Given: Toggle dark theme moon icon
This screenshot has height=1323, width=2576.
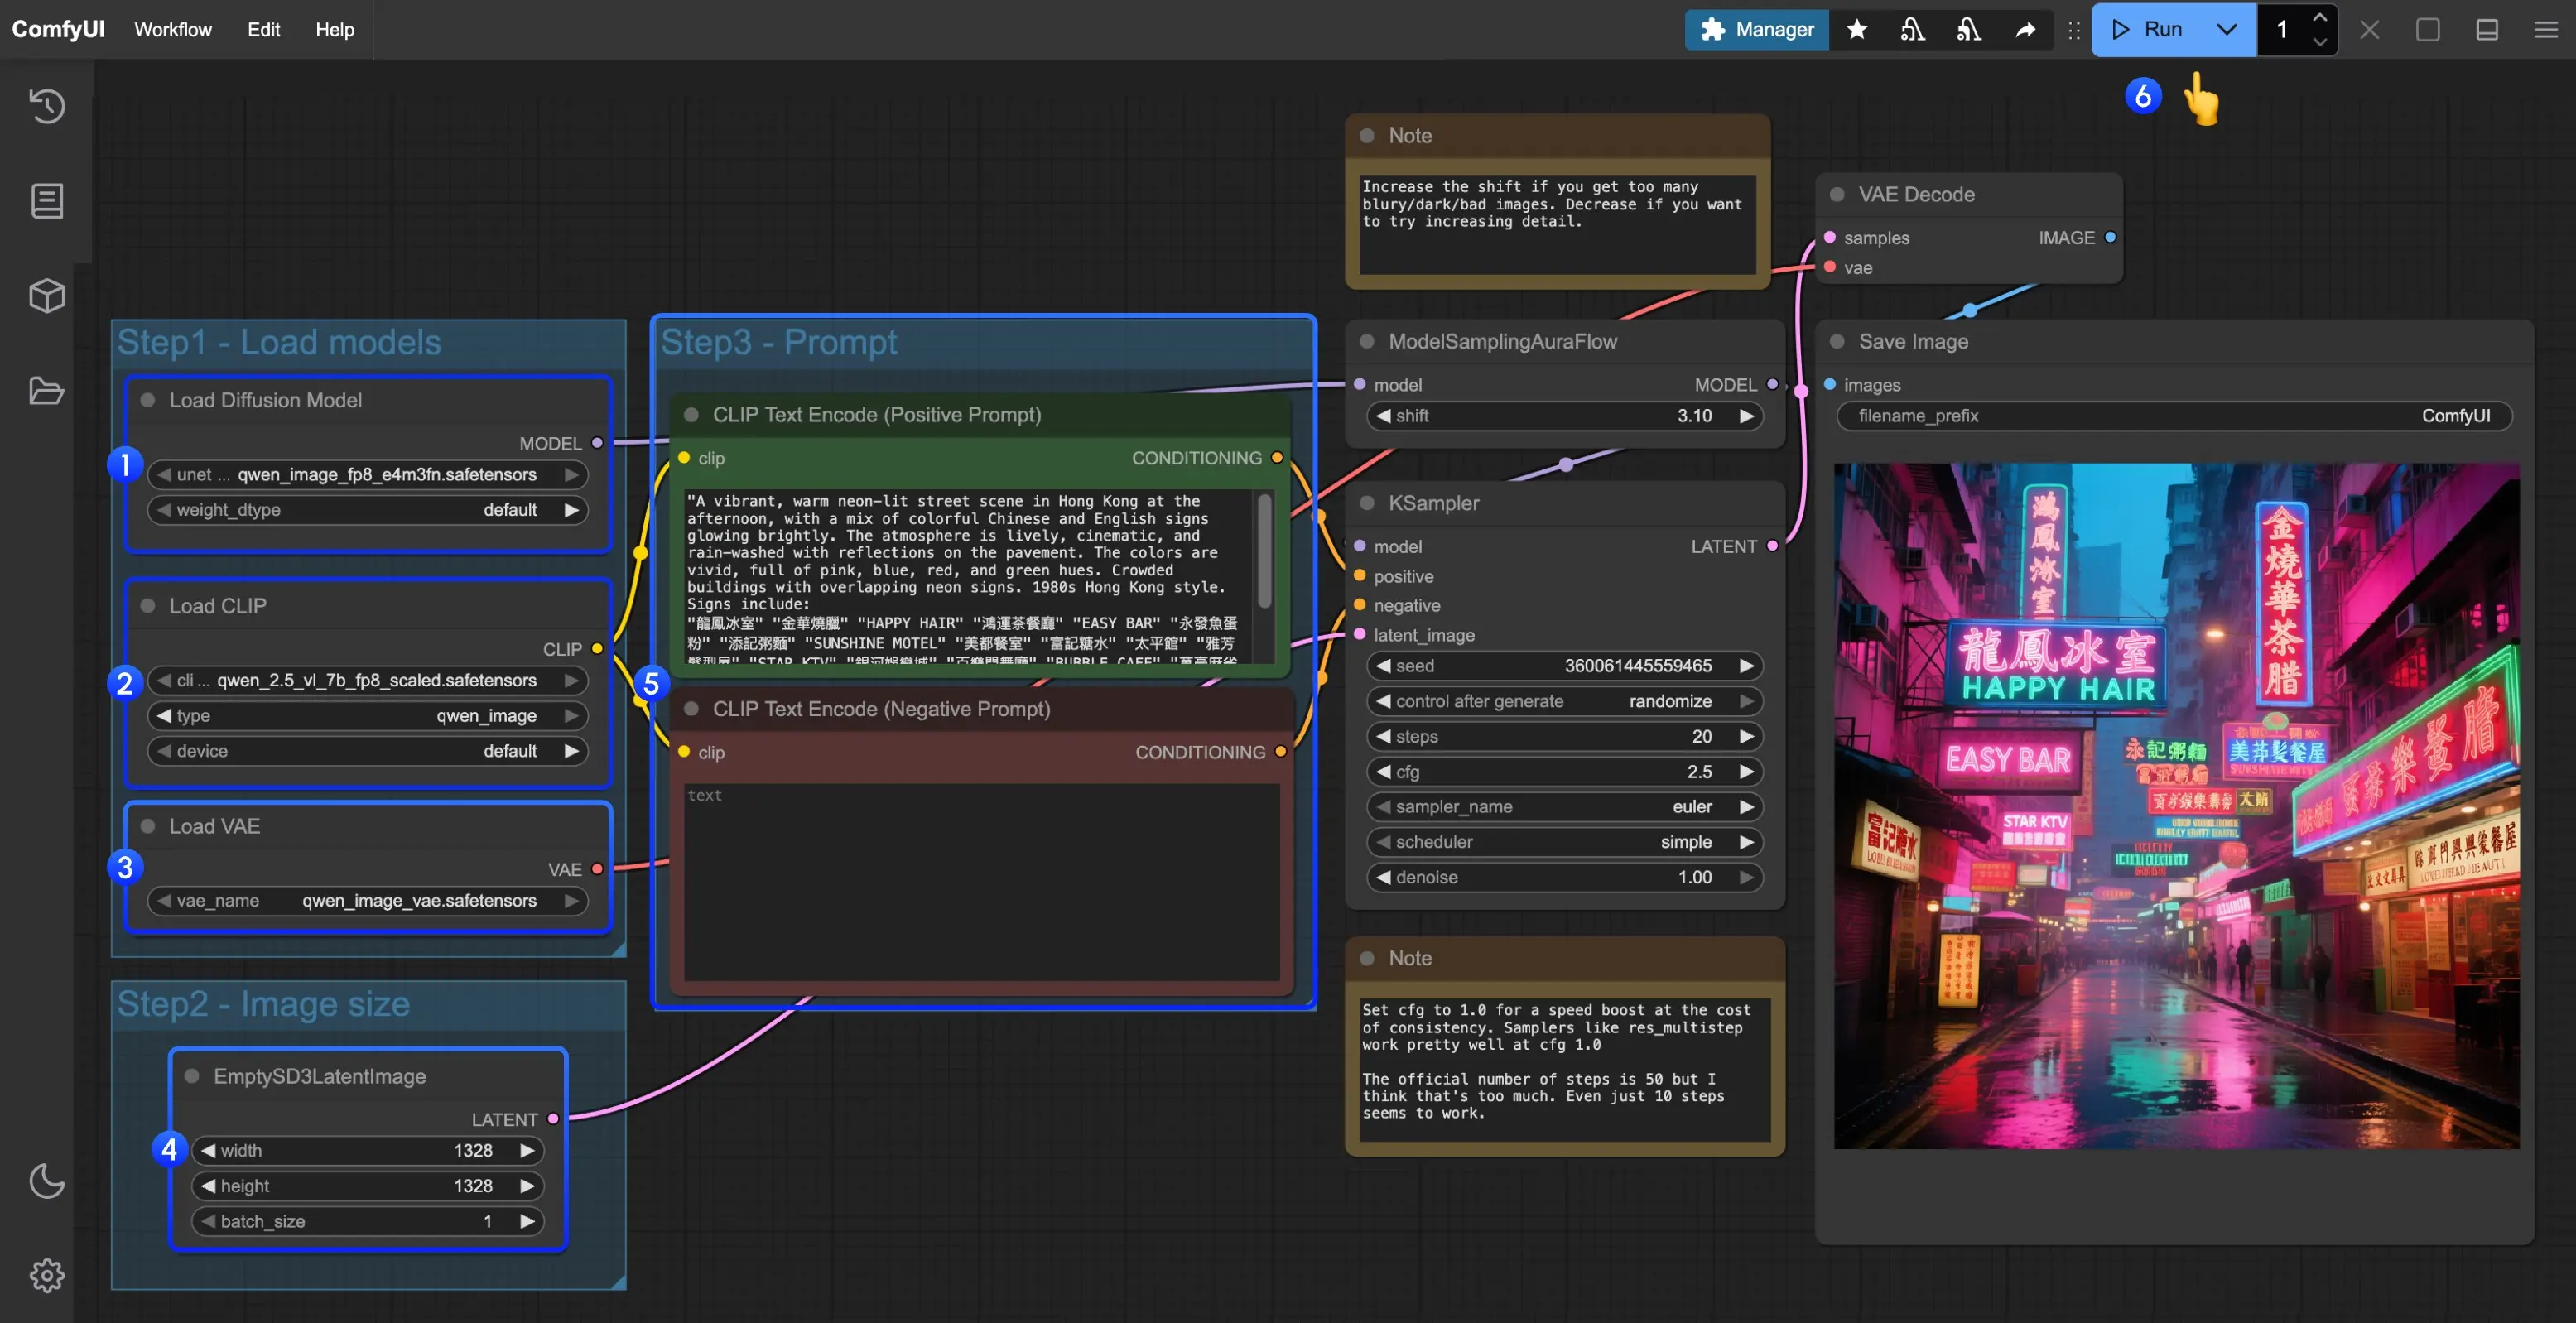Looking at the screenshot, I should [x=47, y=1181].
